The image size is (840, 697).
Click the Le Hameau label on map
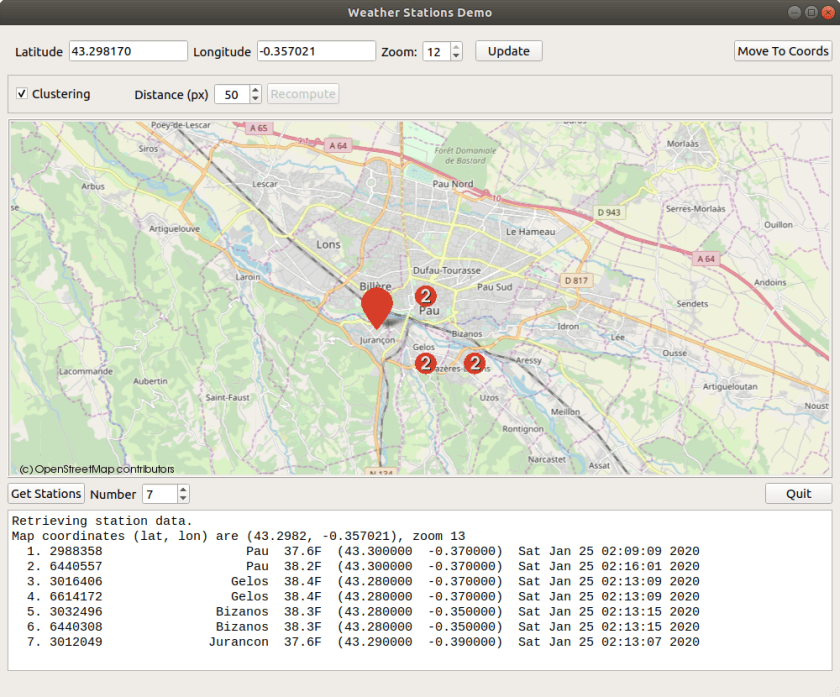point(530,231)
